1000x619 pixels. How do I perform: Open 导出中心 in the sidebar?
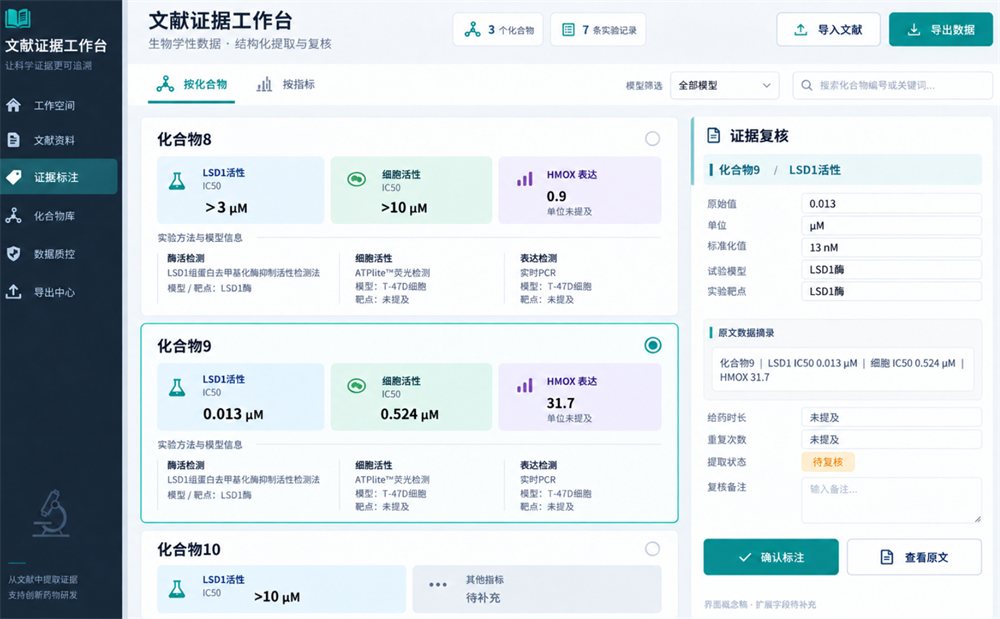[x=59, y=292]
